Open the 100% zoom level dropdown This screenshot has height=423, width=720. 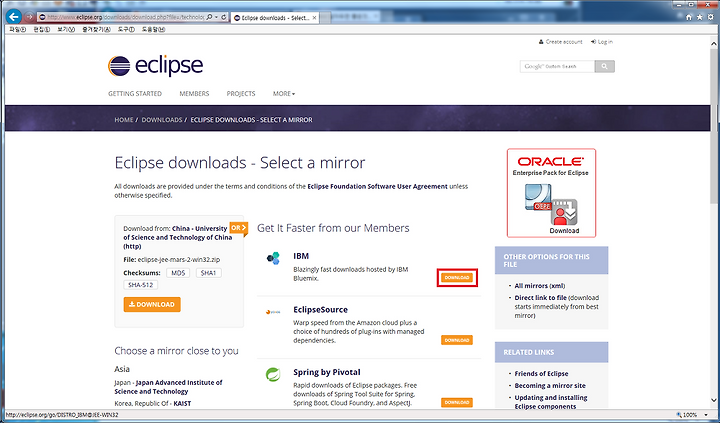[706, 415]
